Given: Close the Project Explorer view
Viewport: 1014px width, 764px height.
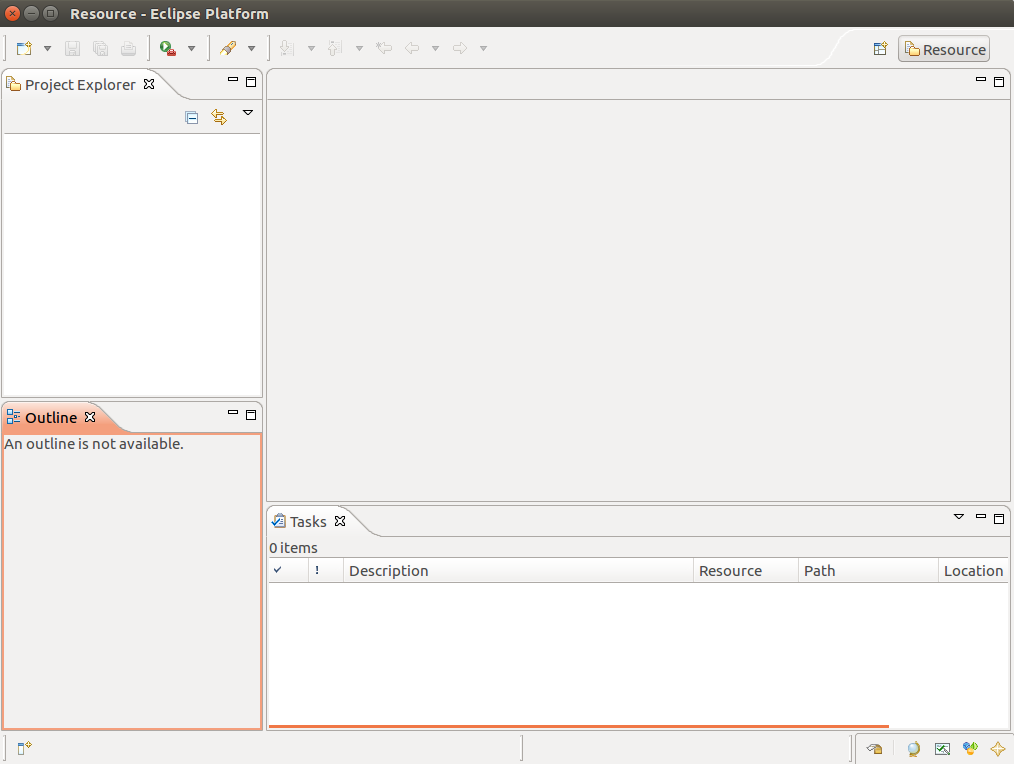Looking at the screenshot, I should tap(149, 84).
